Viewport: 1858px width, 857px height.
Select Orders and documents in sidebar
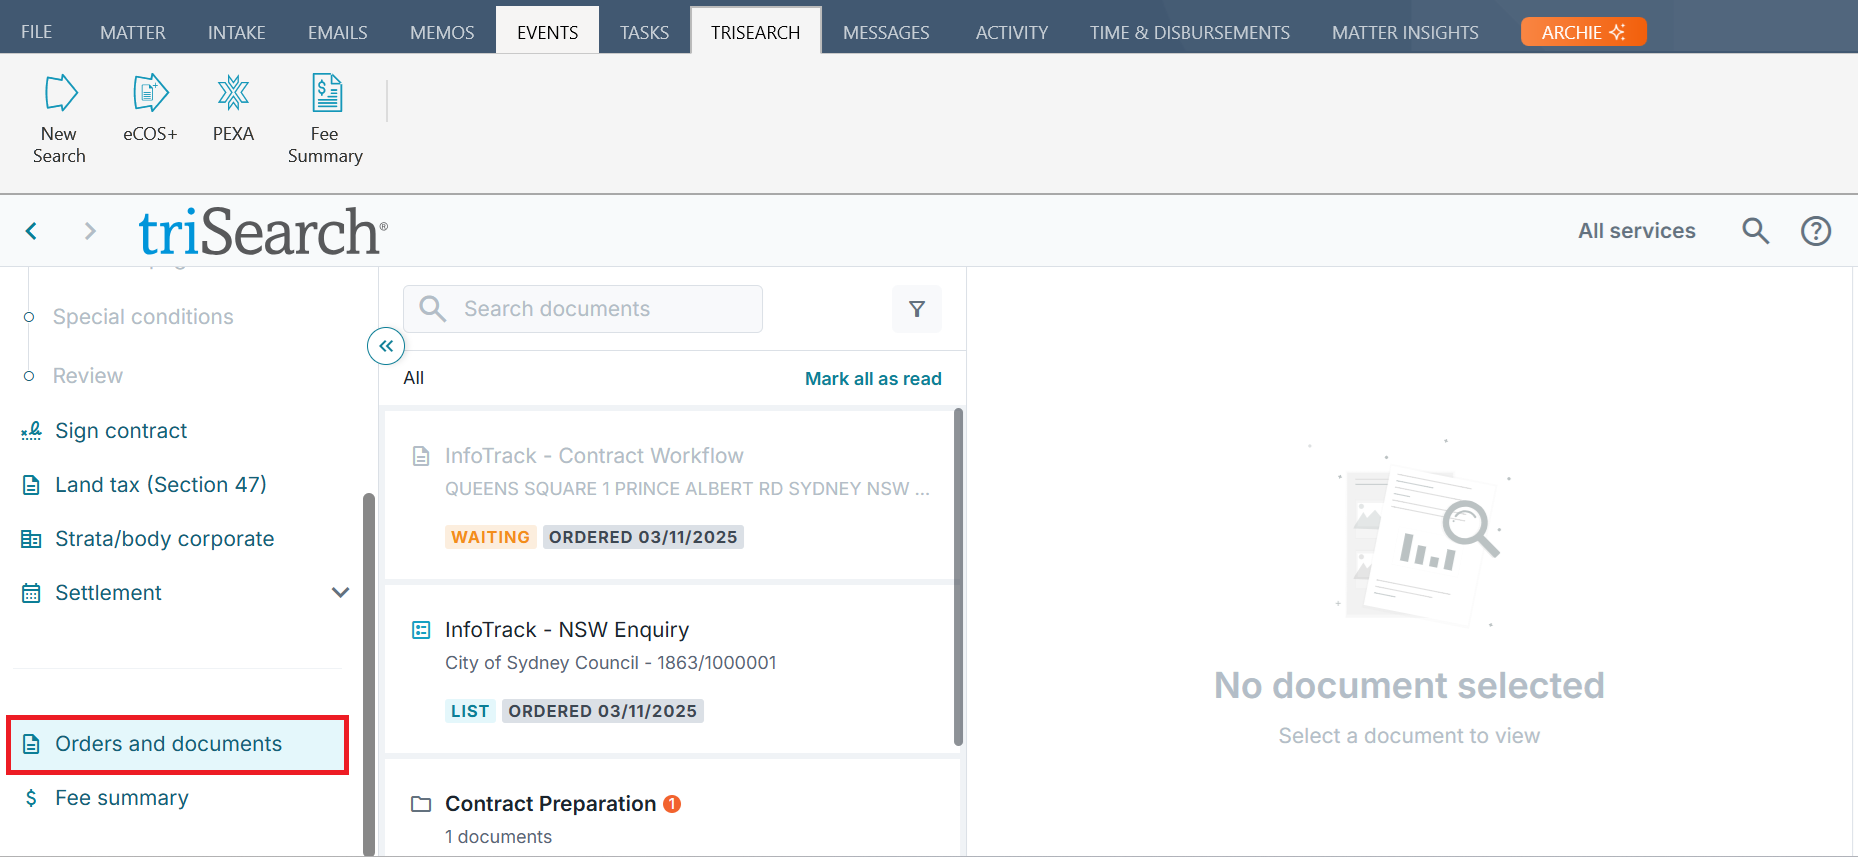177,744
